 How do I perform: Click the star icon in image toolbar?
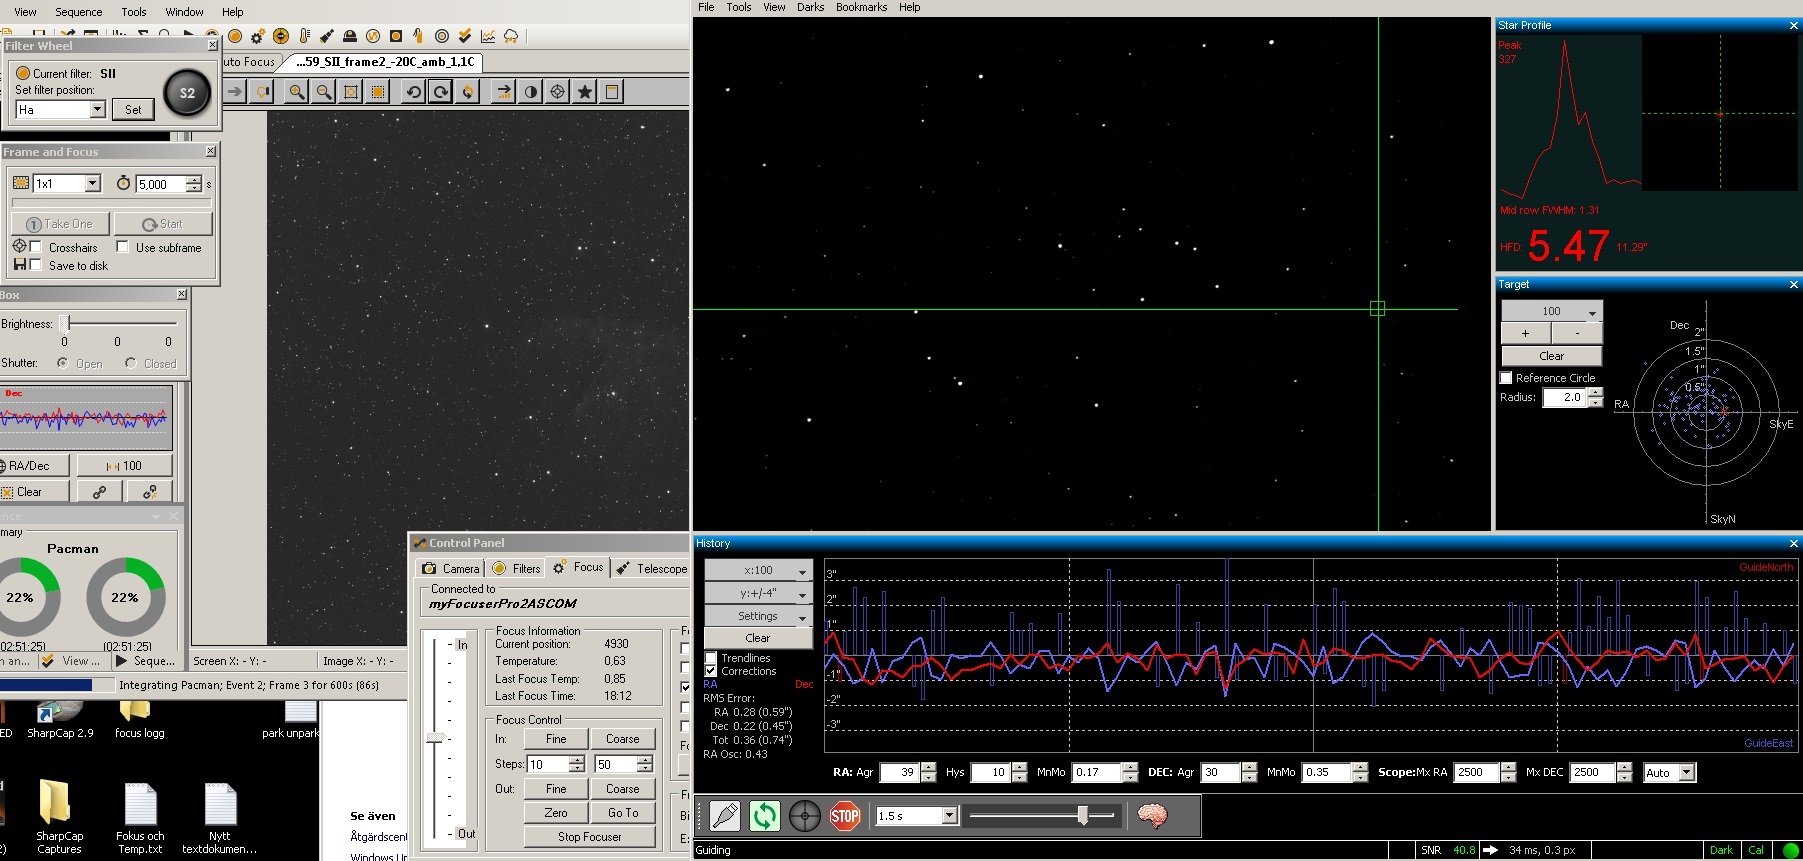(585, 92)
